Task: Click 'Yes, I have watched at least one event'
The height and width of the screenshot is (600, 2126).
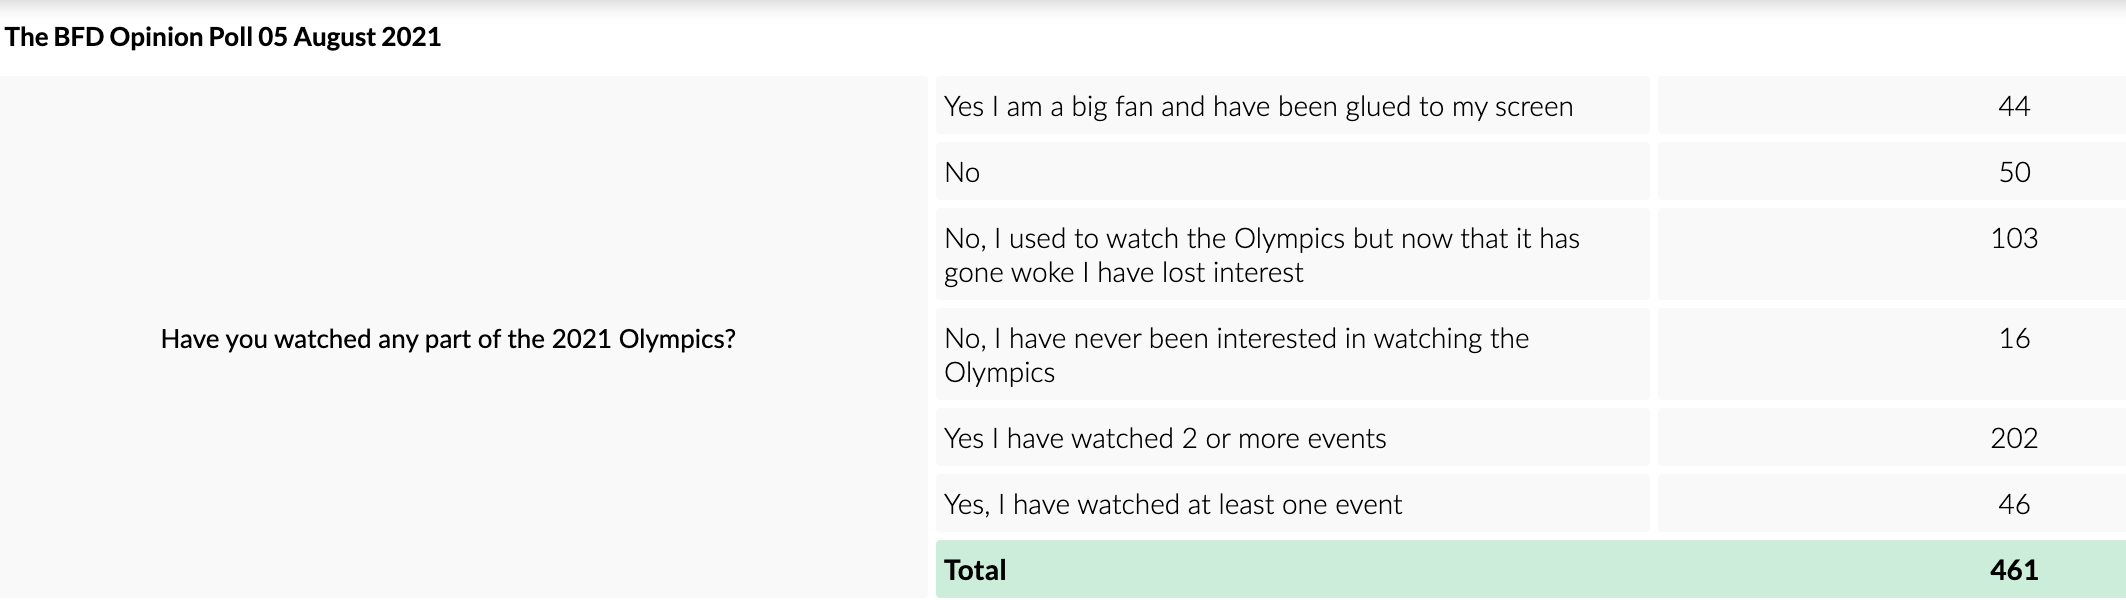Action: 1173,505
